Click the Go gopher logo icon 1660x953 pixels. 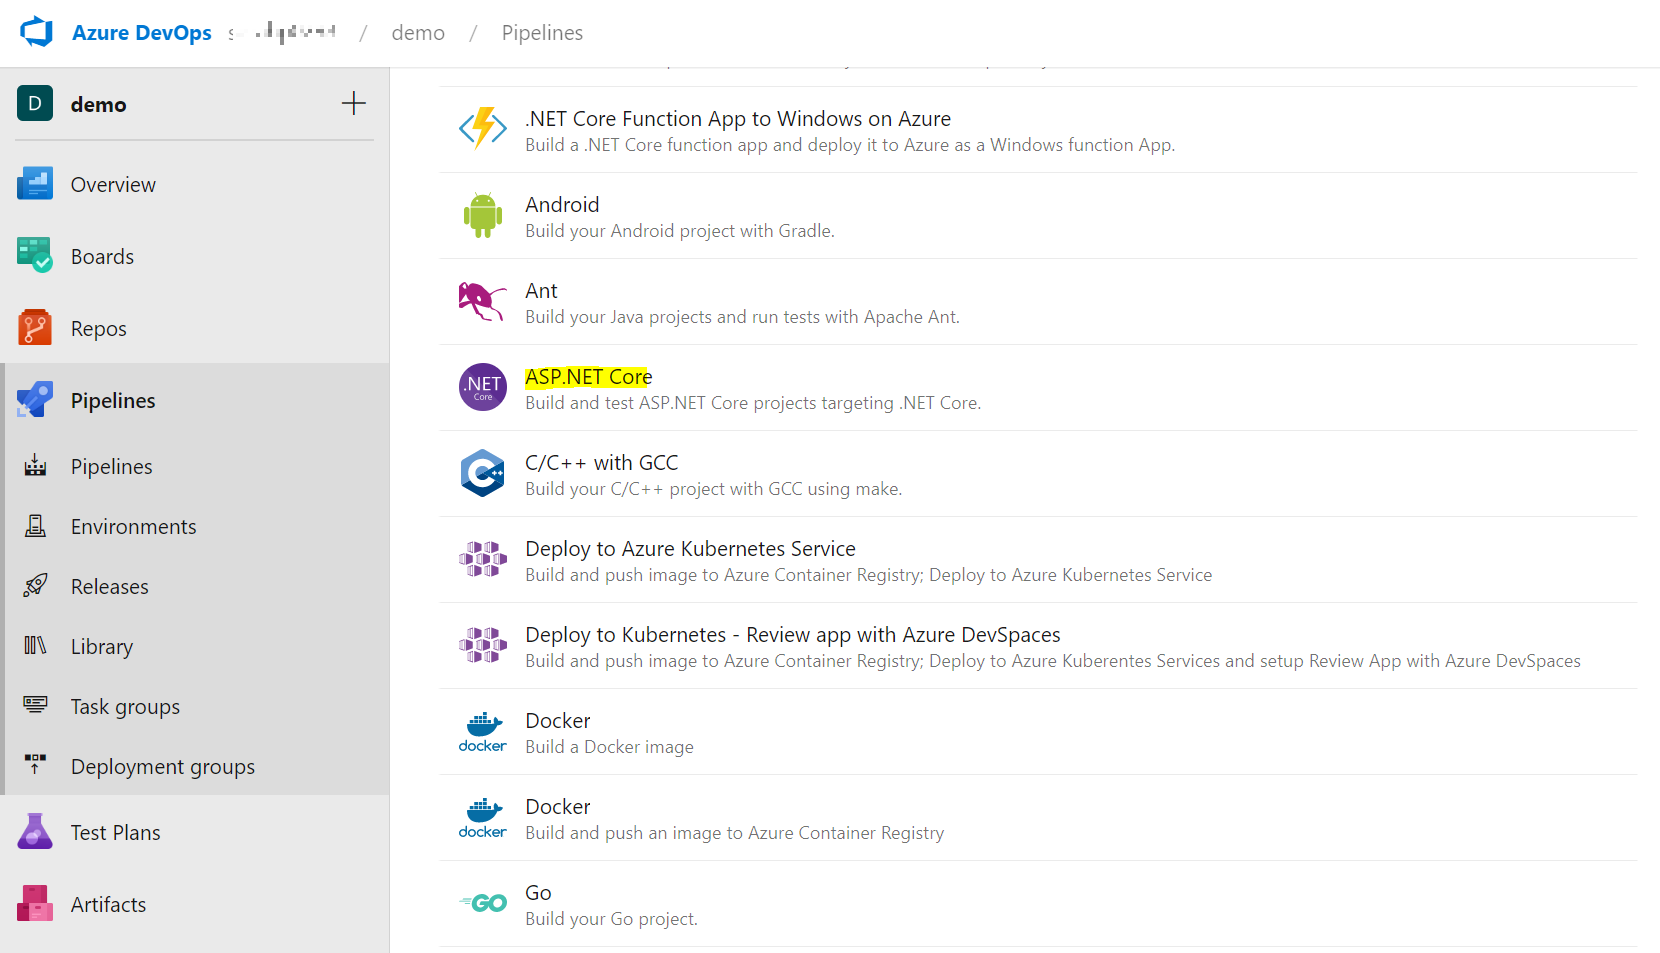coord(483,903)
